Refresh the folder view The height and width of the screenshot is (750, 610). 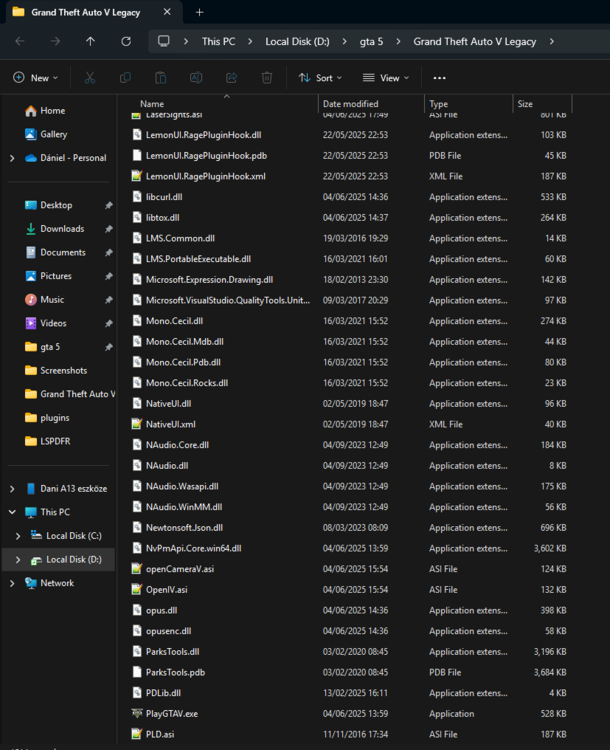pos(126,42)
